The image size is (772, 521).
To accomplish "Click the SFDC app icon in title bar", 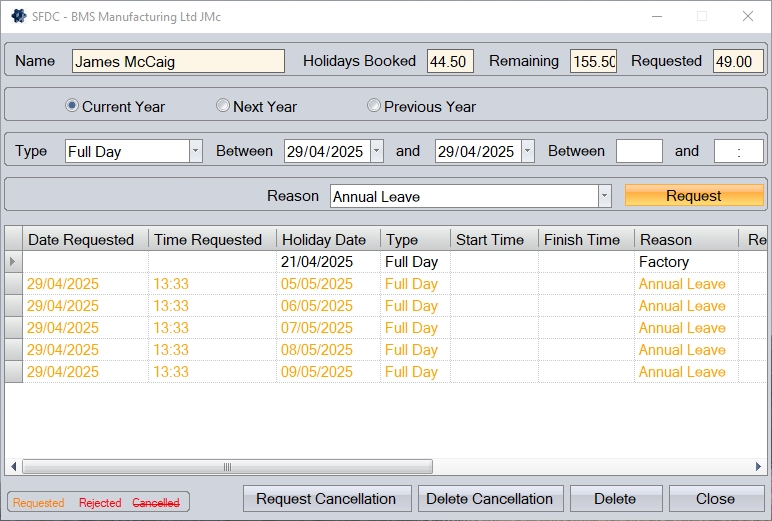I will click(18, 16).
